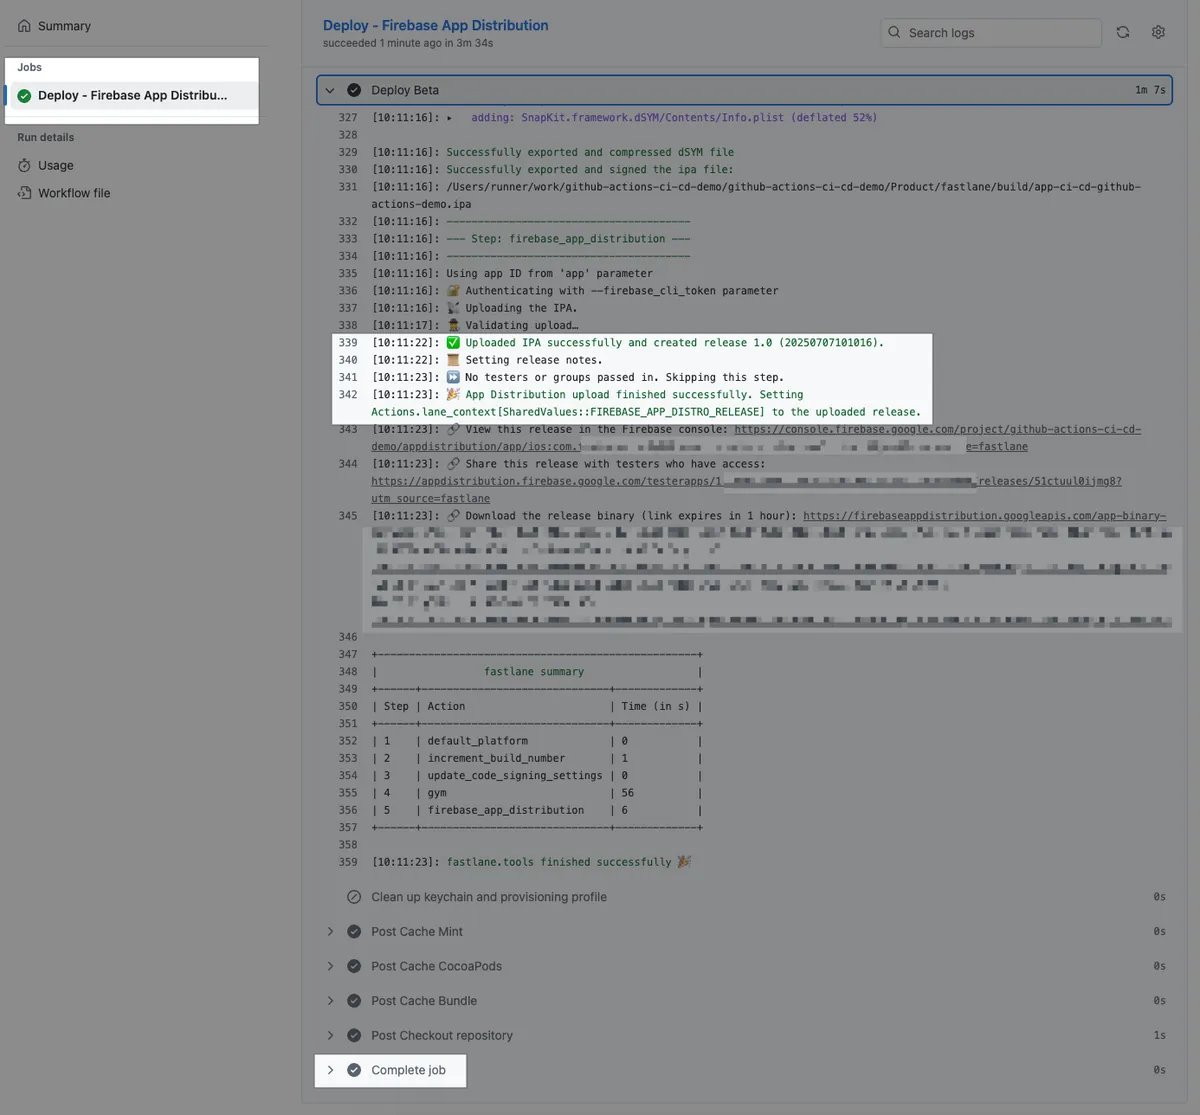Click log line number 339
Viewport: 1200px width, 1115px height.
click(348, 343)
